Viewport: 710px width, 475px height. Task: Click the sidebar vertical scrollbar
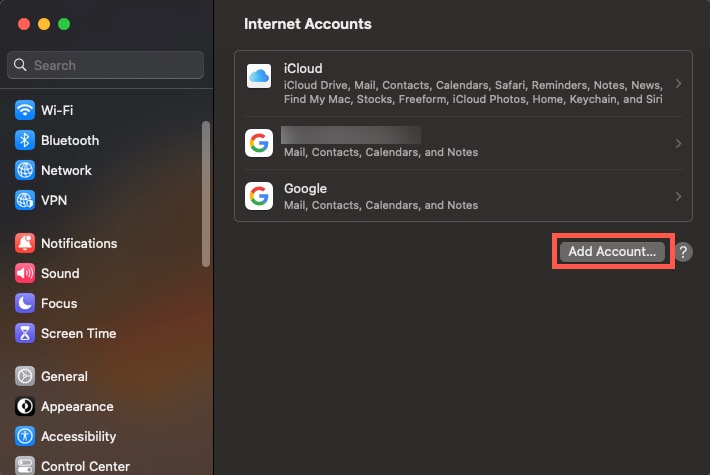pos(206,194)
